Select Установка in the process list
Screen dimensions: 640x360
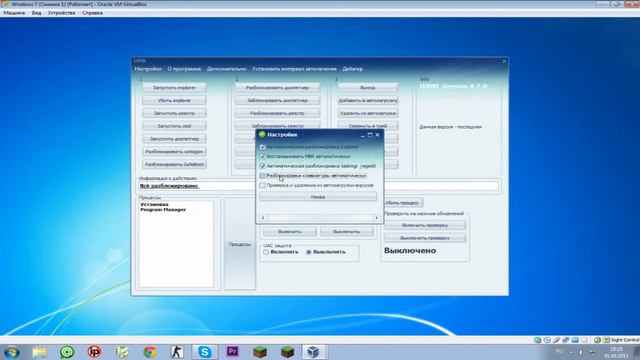pyautogui.click(x=154, y=204)
